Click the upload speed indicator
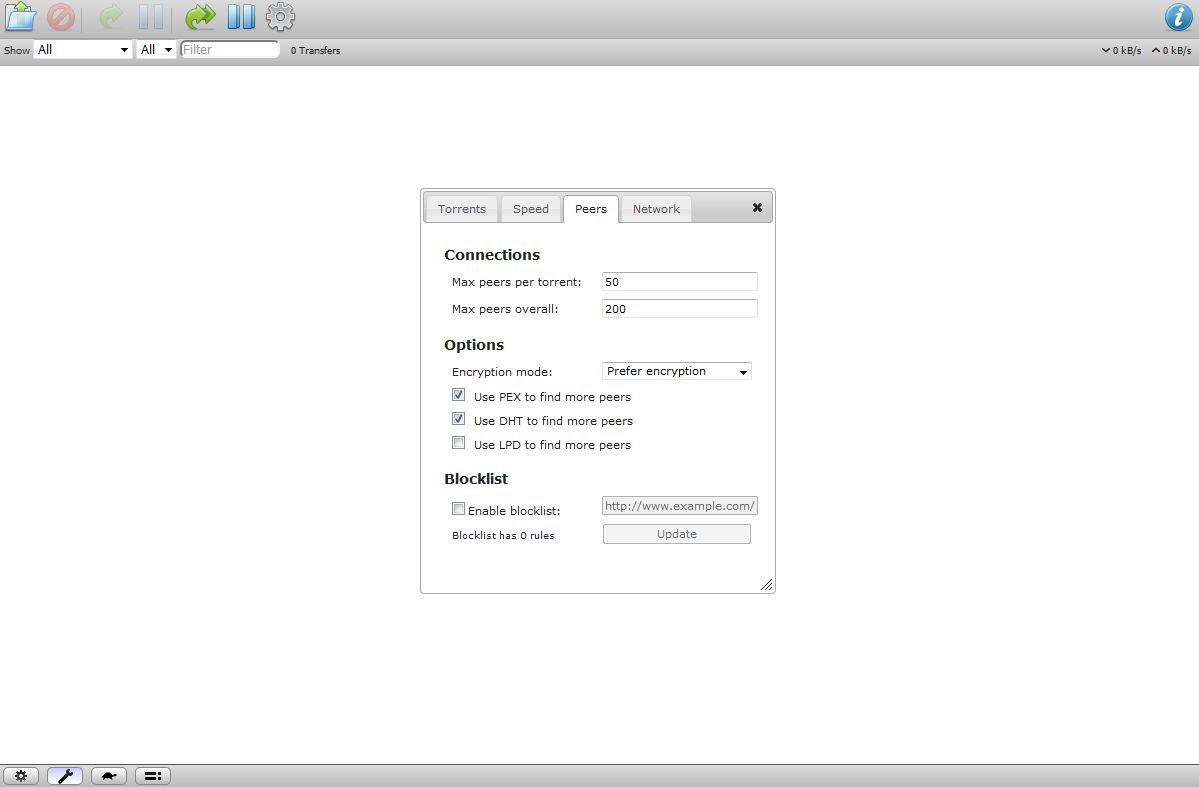 click(x=1171, y=50)
